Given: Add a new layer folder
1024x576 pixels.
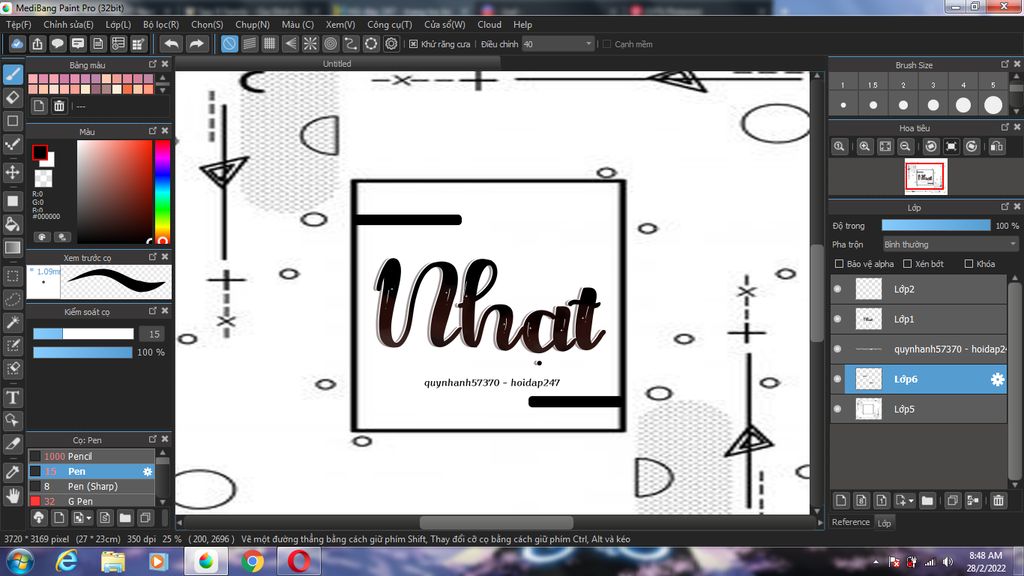Looking at the screenshot, I should tap(927, 501).
